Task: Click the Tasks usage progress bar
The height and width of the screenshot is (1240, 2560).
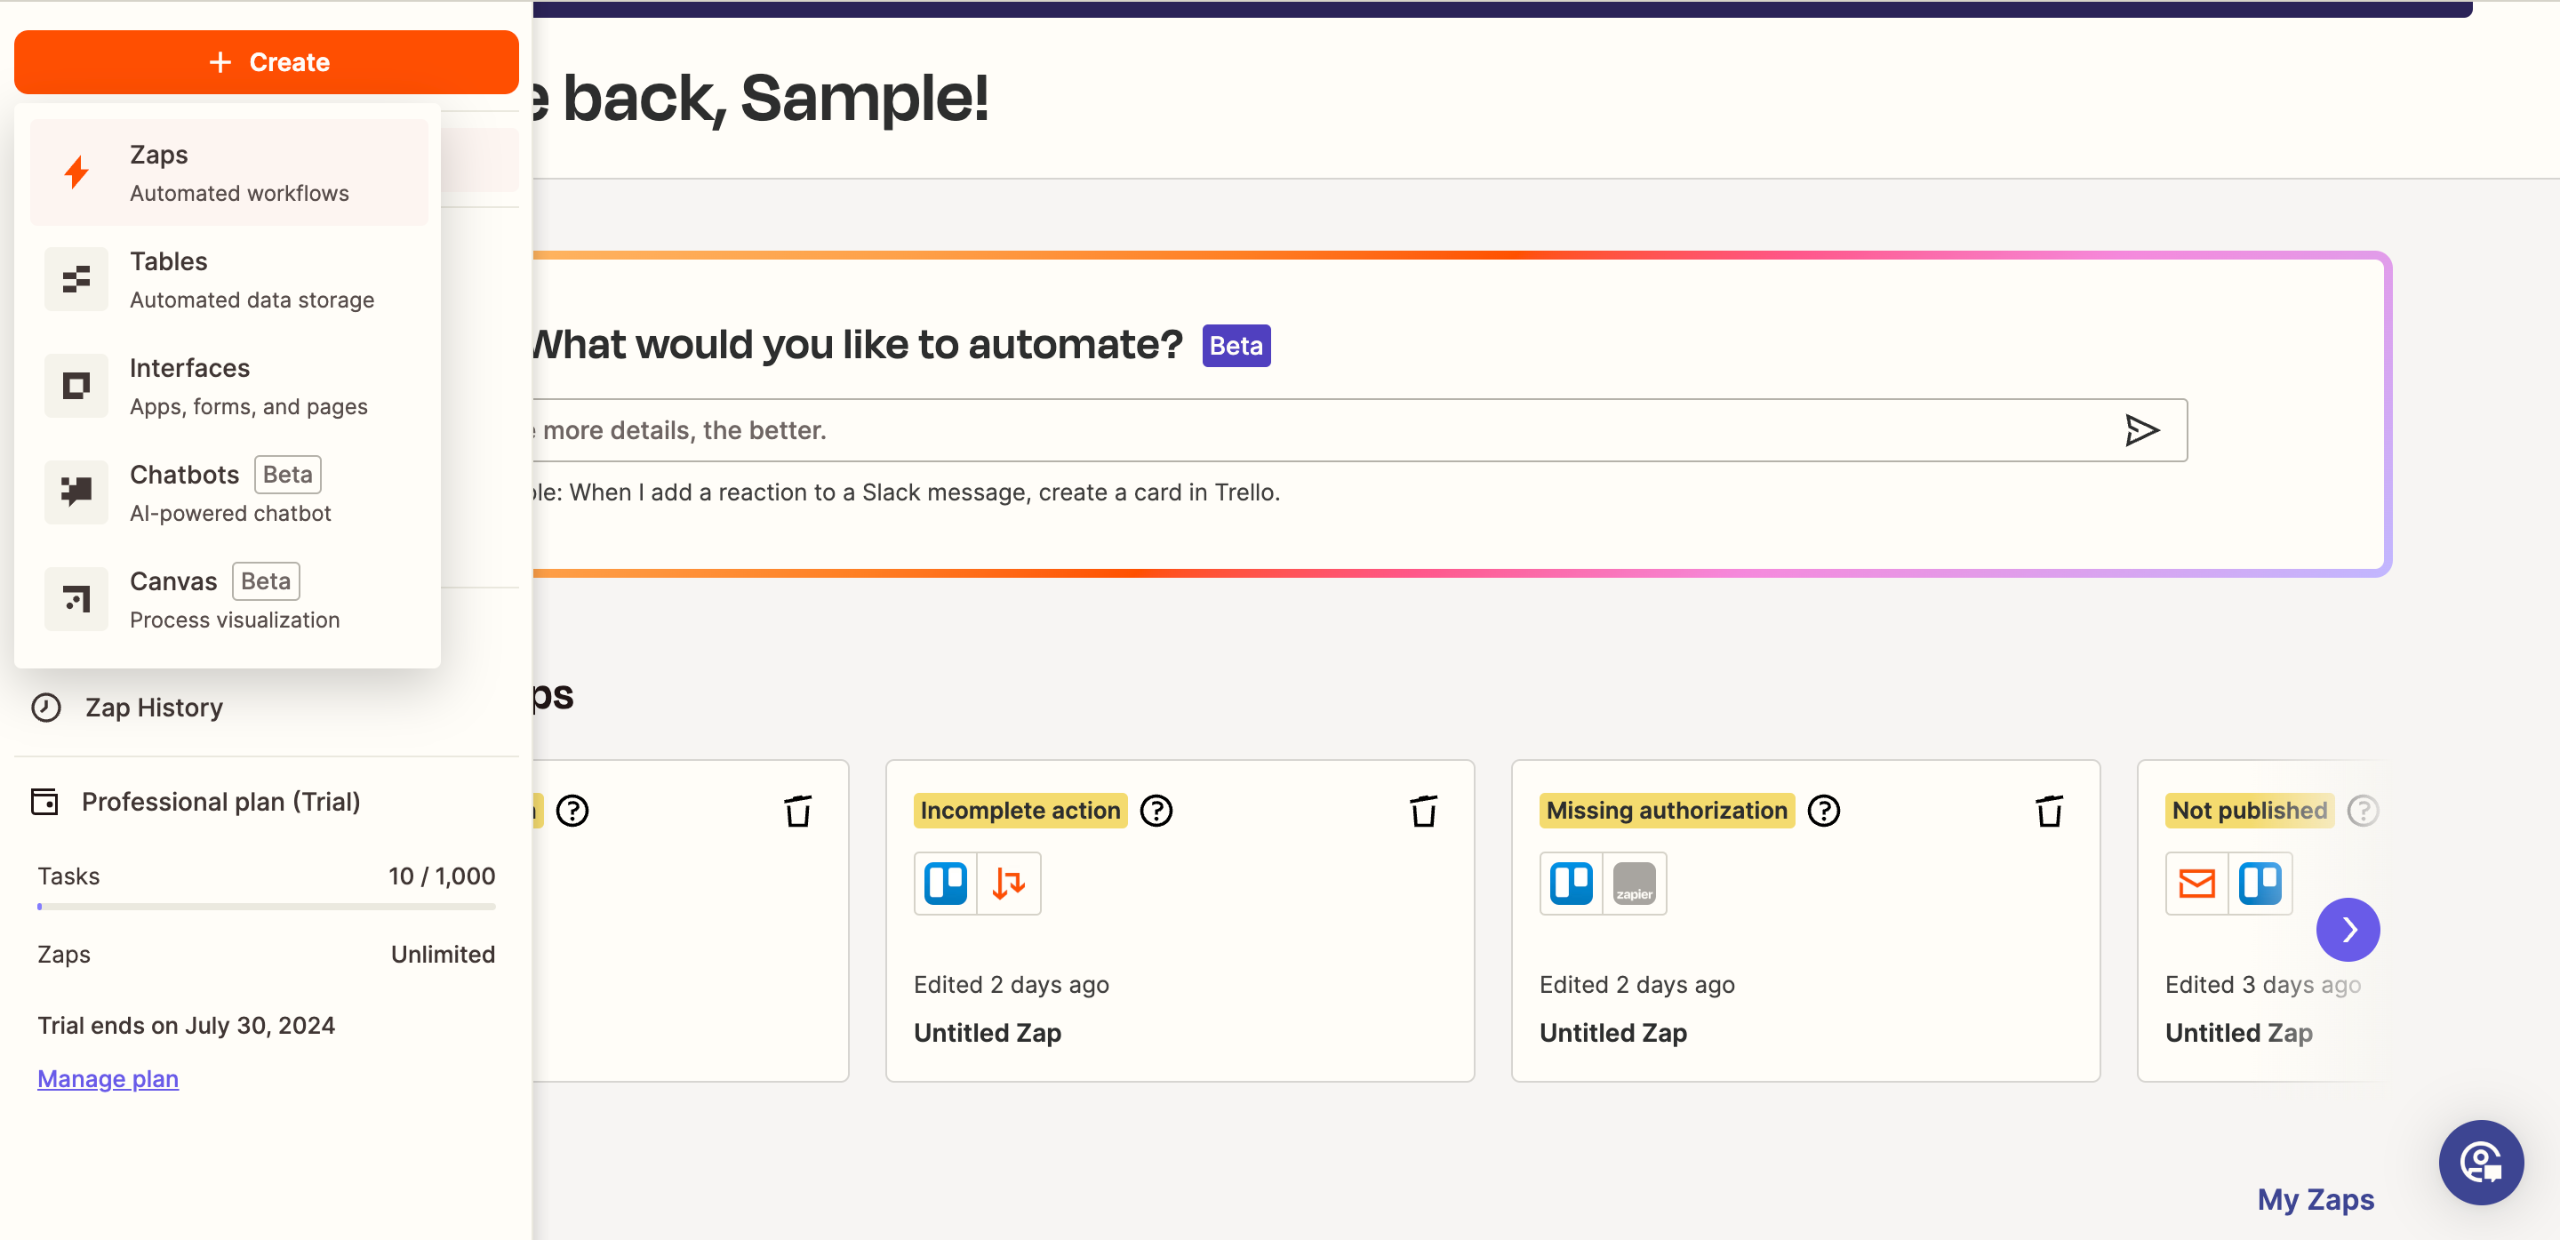Action: point(266,907)
